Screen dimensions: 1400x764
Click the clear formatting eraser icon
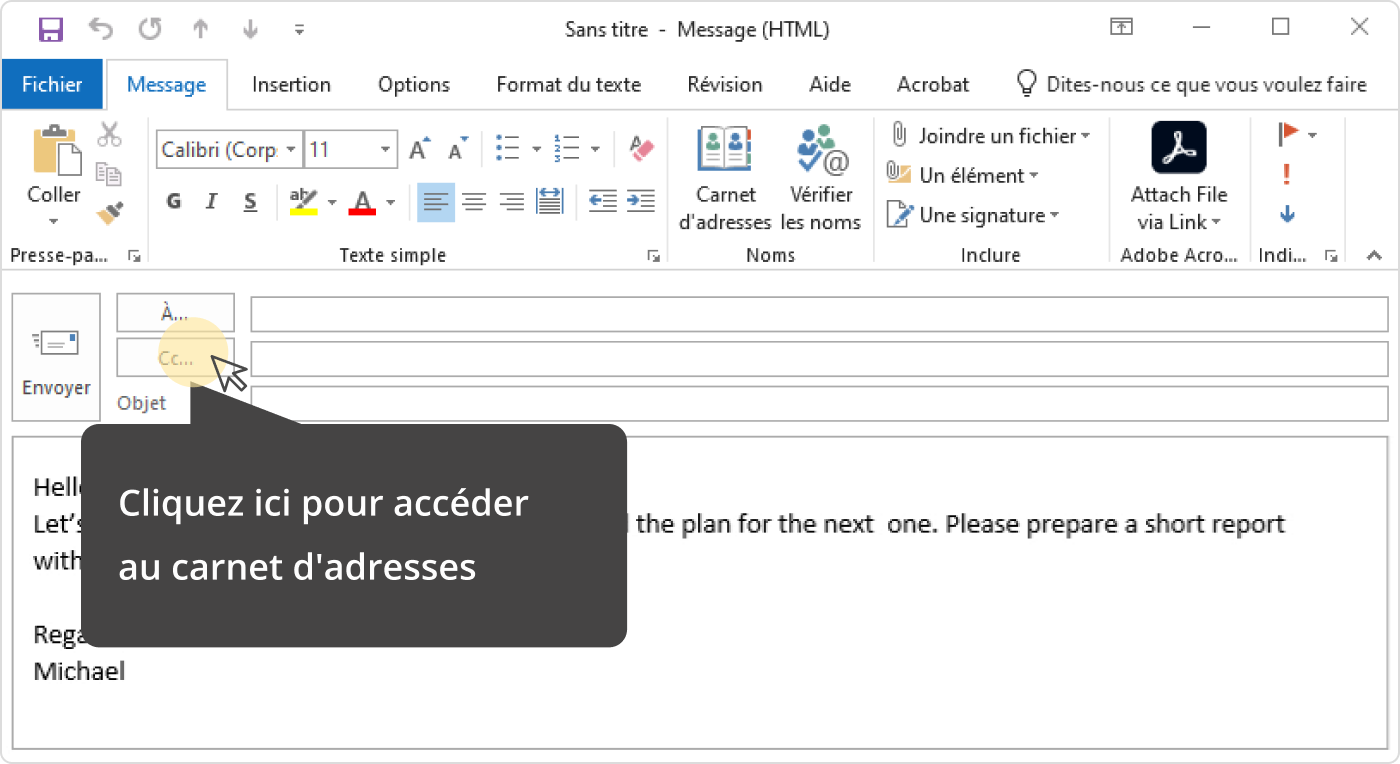pos(641,150)
